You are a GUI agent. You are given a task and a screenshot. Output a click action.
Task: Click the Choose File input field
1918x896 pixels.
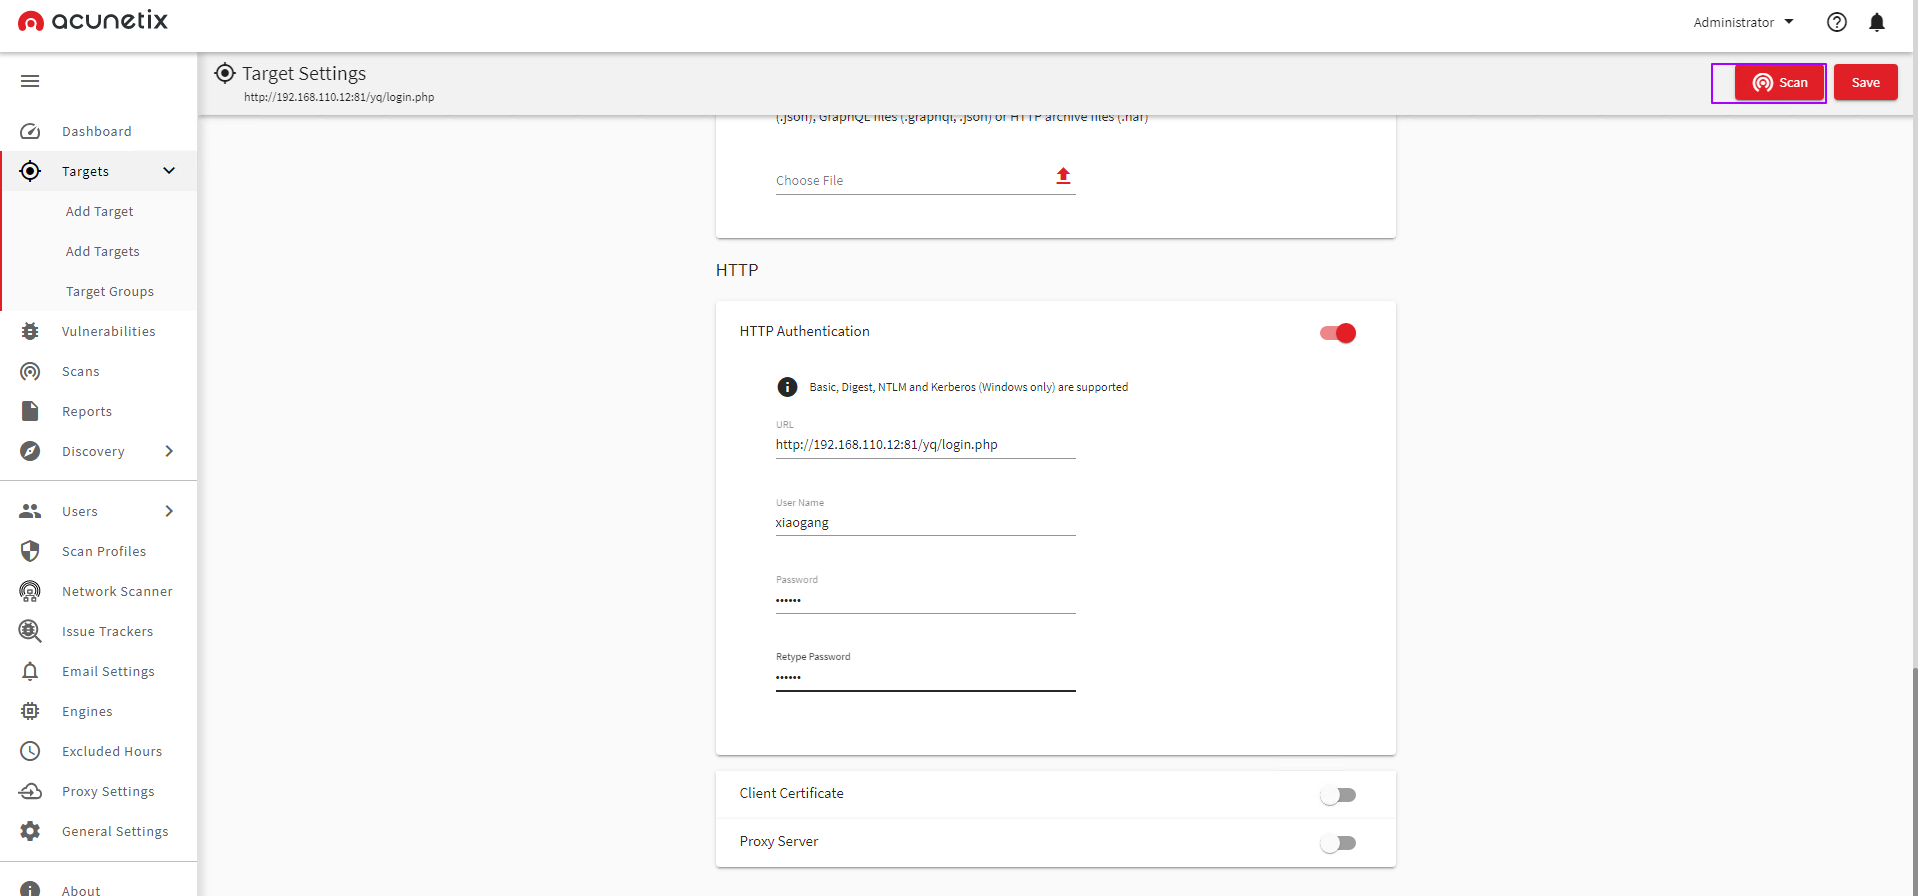[926, 180]
